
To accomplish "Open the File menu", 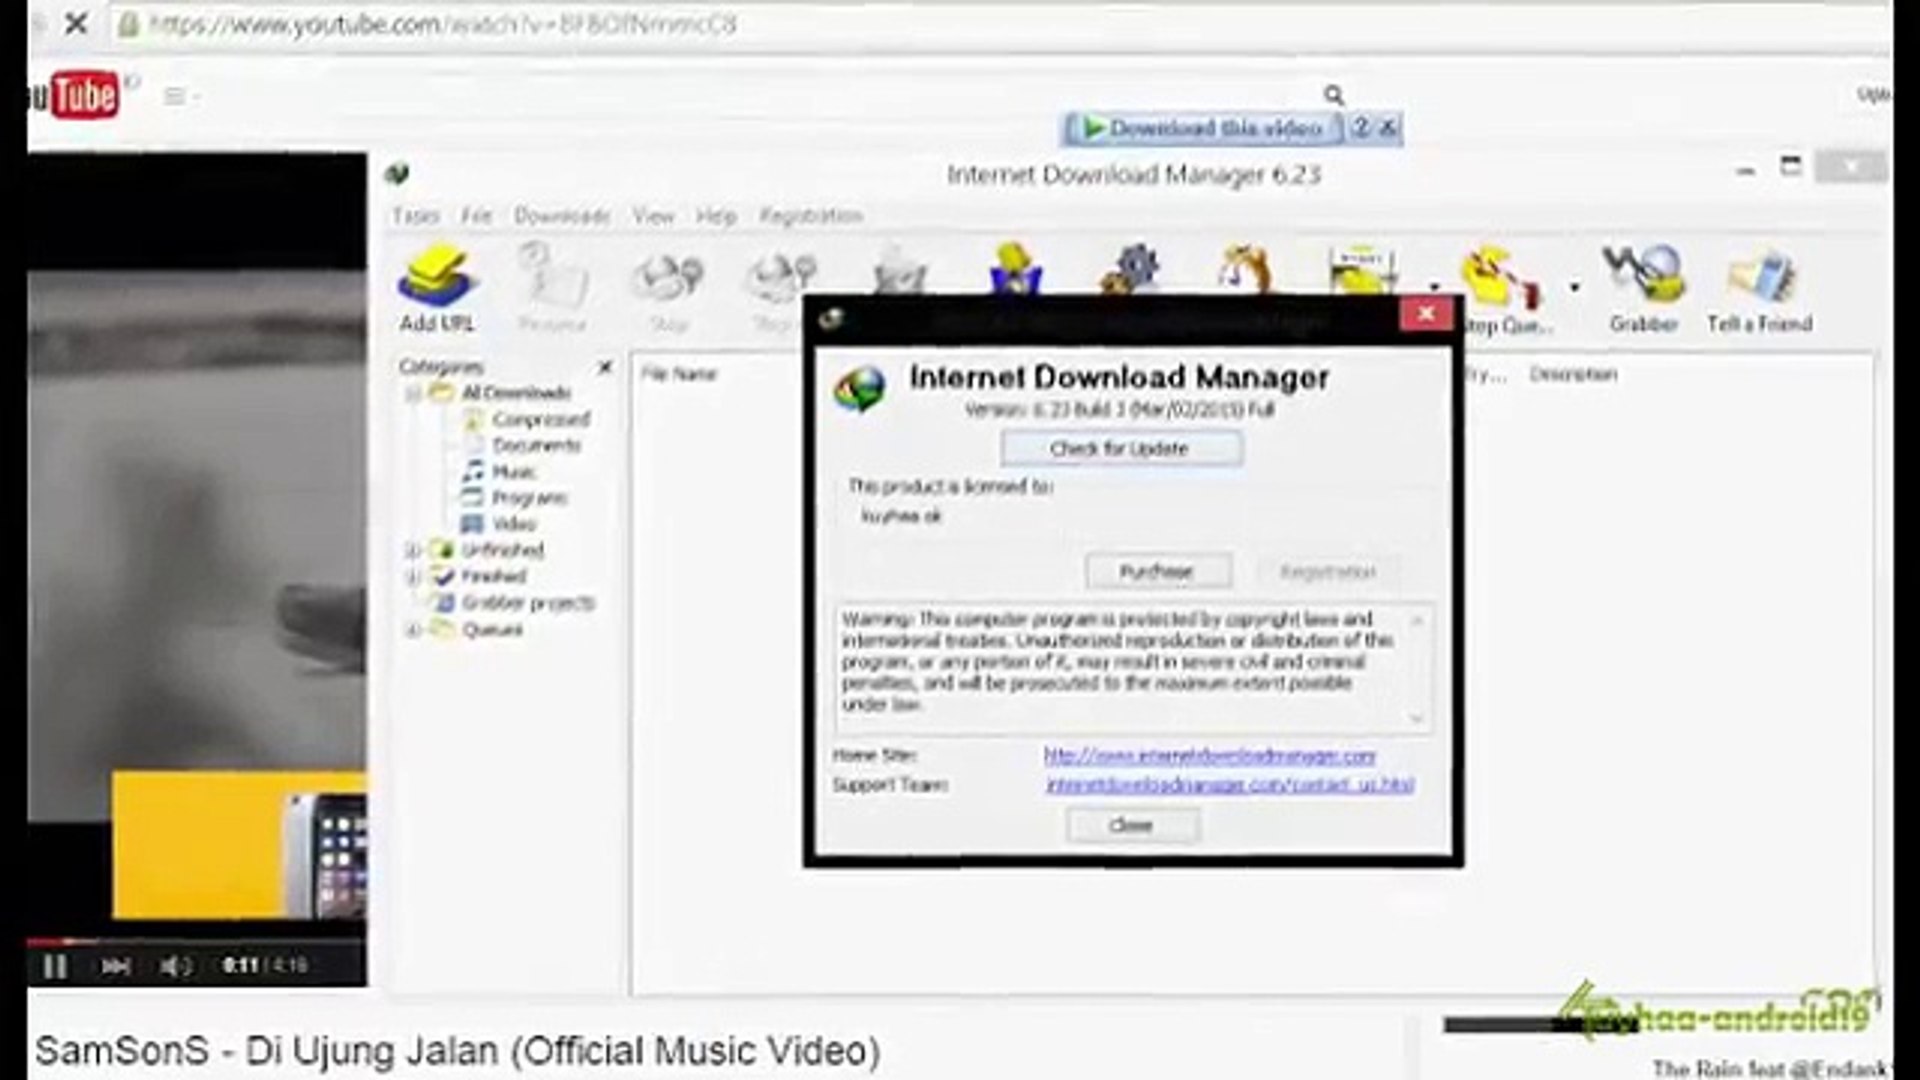I will pyautogui.click(x=476, y=216).
